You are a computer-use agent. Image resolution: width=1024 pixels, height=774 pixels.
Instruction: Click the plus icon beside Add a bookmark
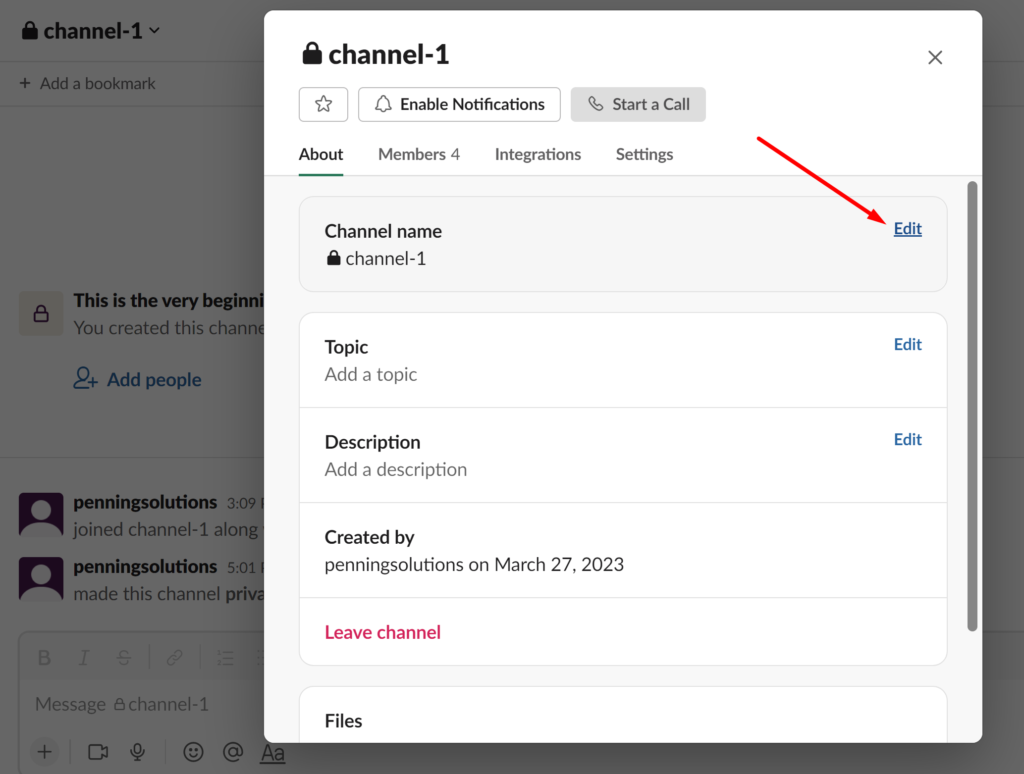click(25, 83)
